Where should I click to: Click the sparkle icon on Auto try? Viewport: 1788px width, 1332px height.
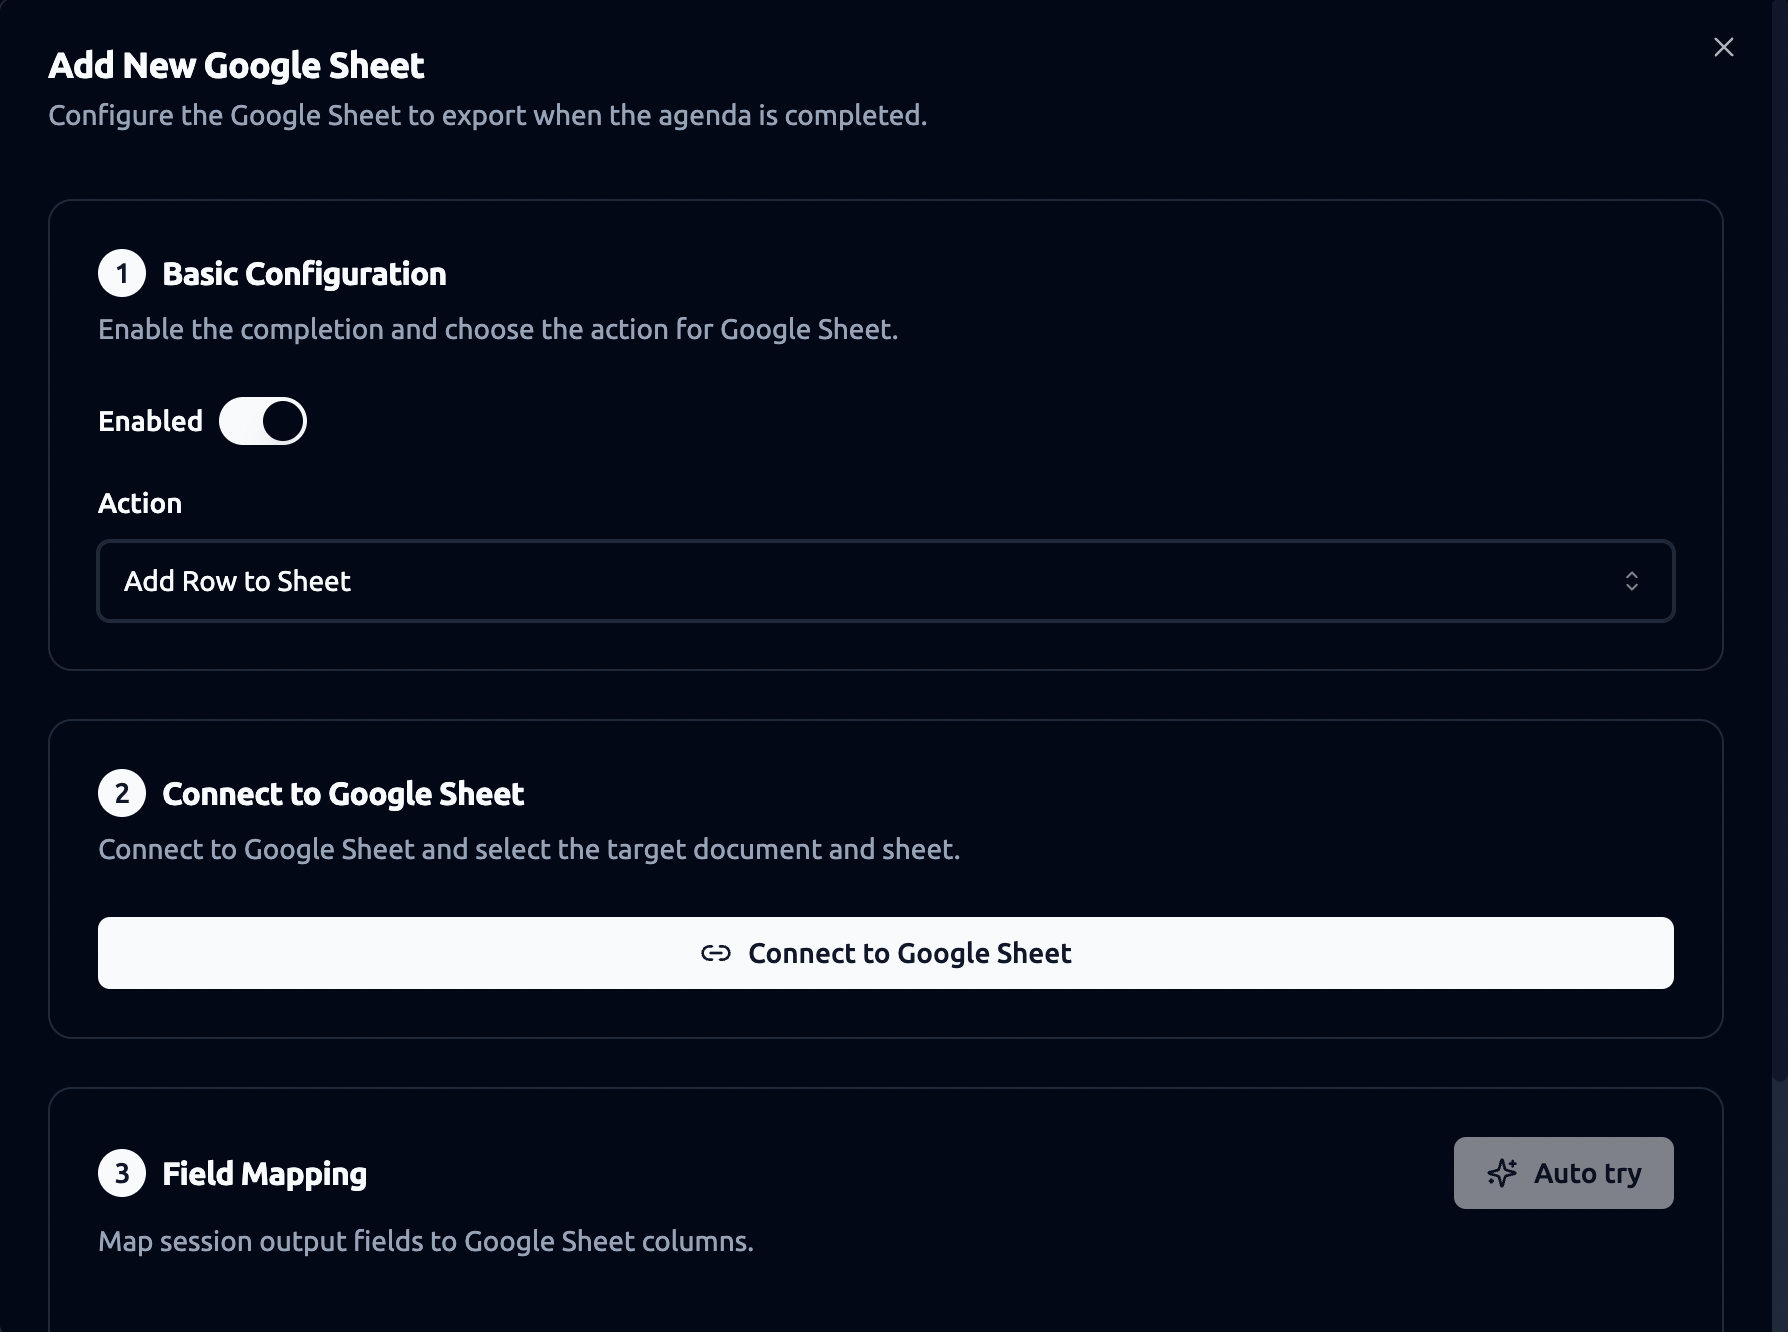point(1502,1173)
